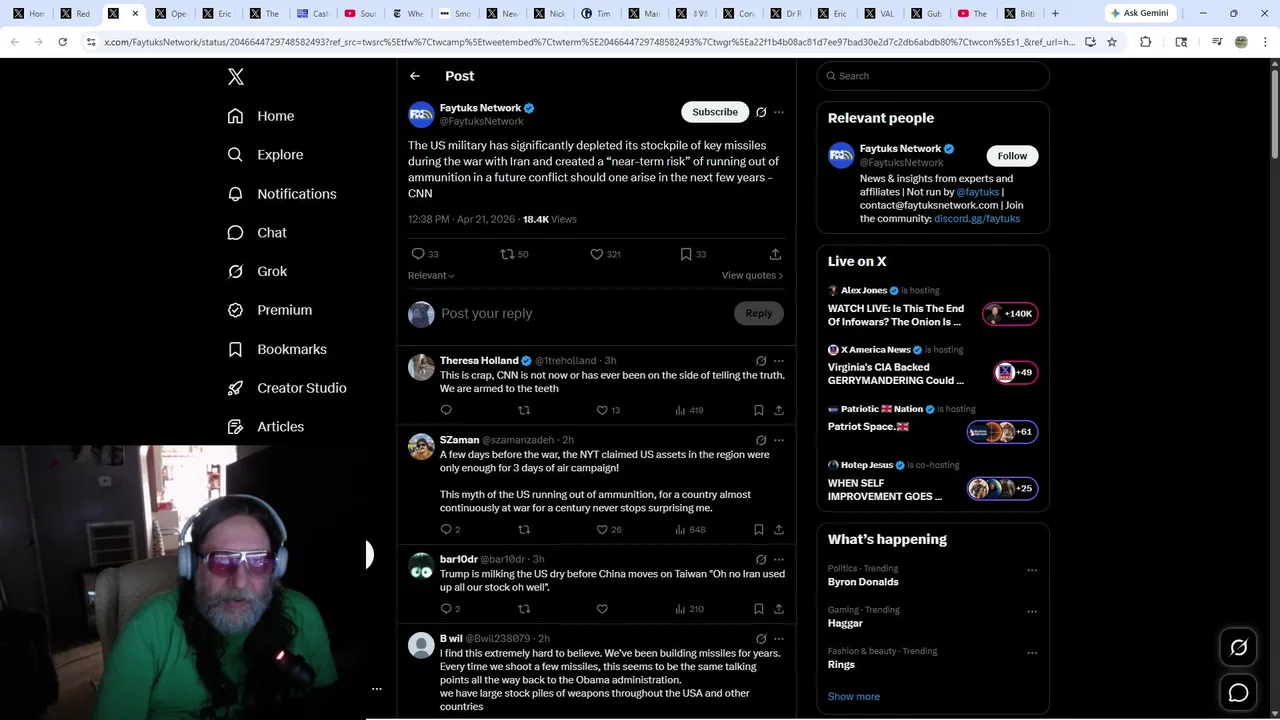The image size is (1280, 720).
Task: Open browser extensions puzzle icon
Action: (1146, 42)
